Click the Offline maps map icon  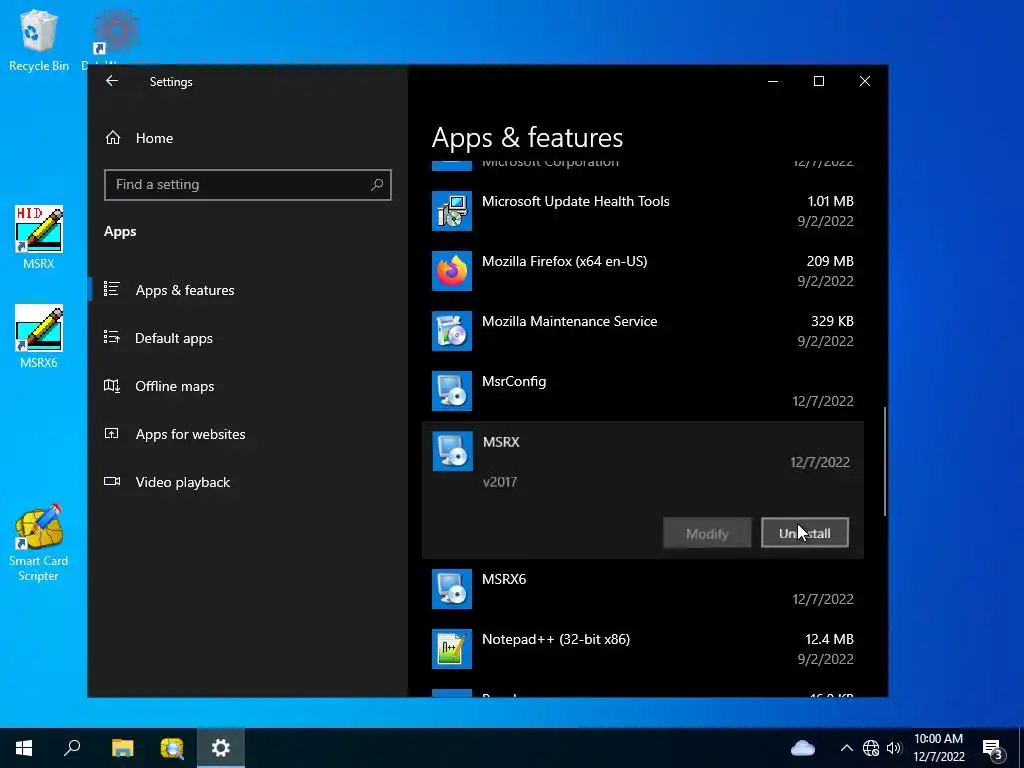112,386
